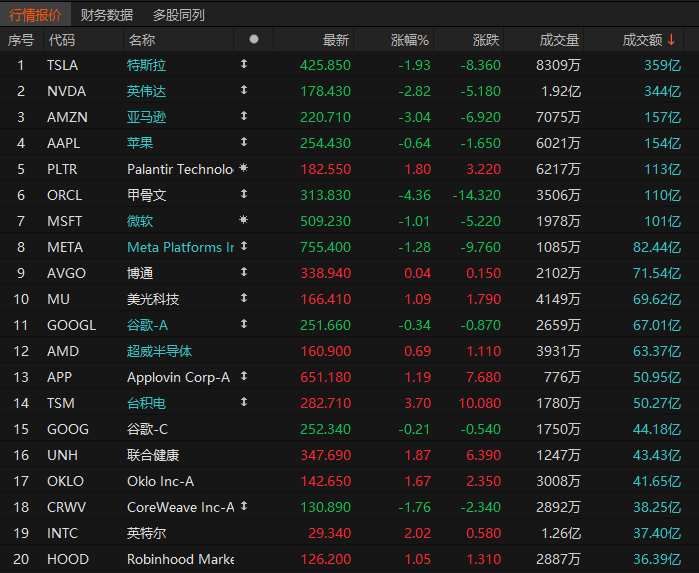Click the round dot column header
Viewport: 699px width, 573px height.
tap(254, 39)
